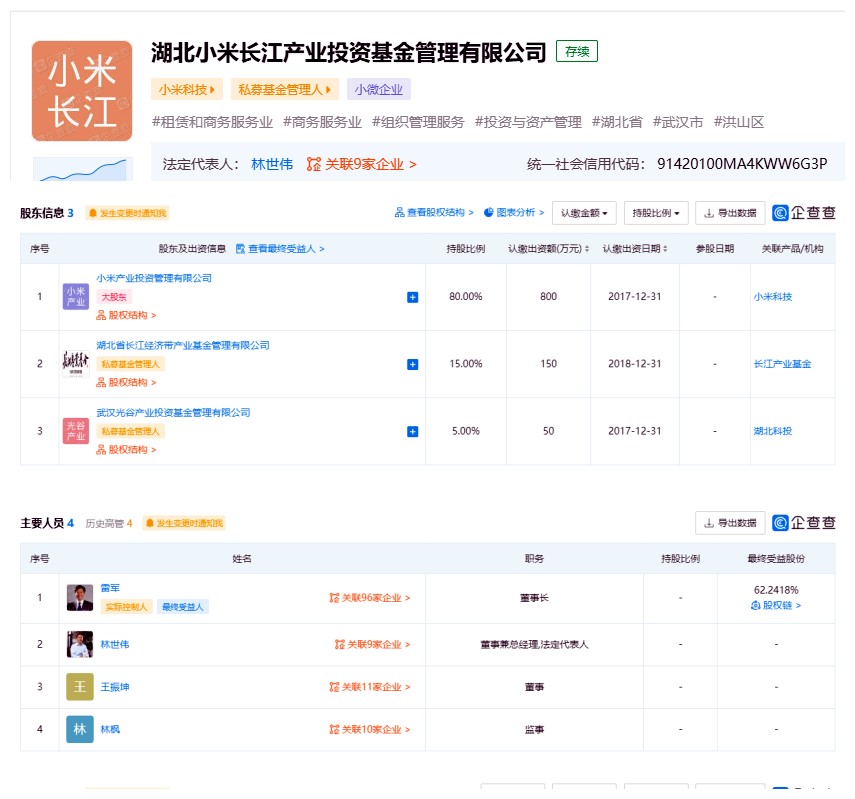Select the 主要人员 tab
855x799 pixels.
point(47,523)
